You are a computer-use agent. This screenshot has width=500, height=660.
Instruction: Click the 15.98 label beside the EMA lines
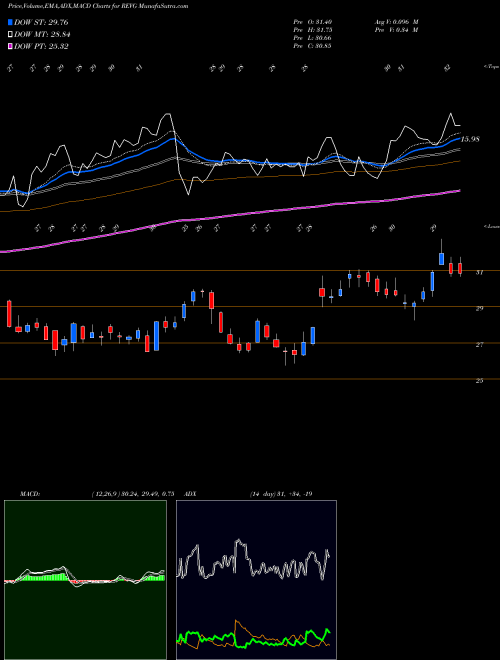pyautogui.click(x=470, y=139)
